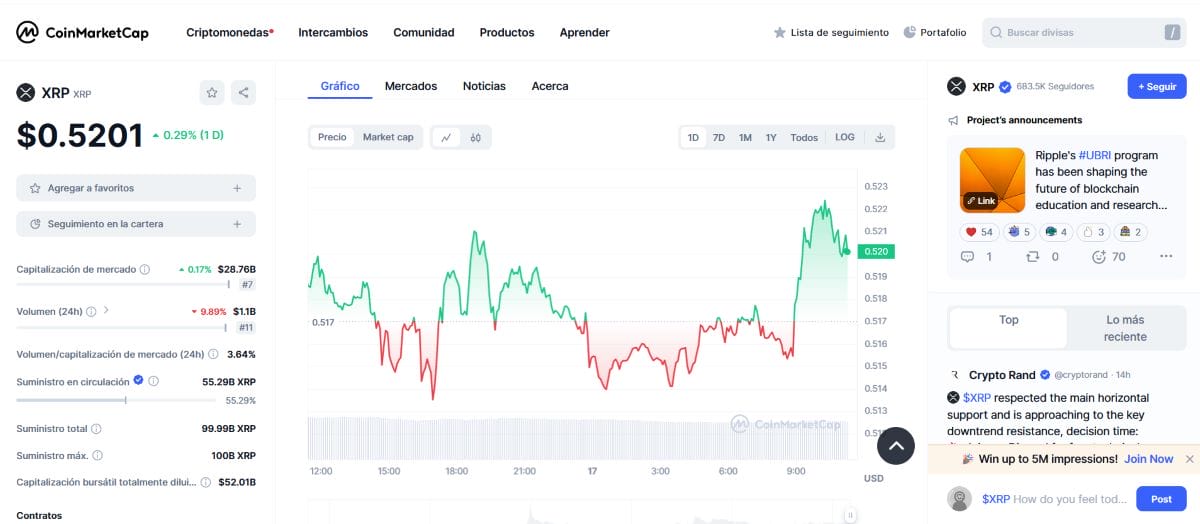Screen dimensions: 1200x524
Task: Click the comment icon on announcement
Action: (x=967, y=256)
